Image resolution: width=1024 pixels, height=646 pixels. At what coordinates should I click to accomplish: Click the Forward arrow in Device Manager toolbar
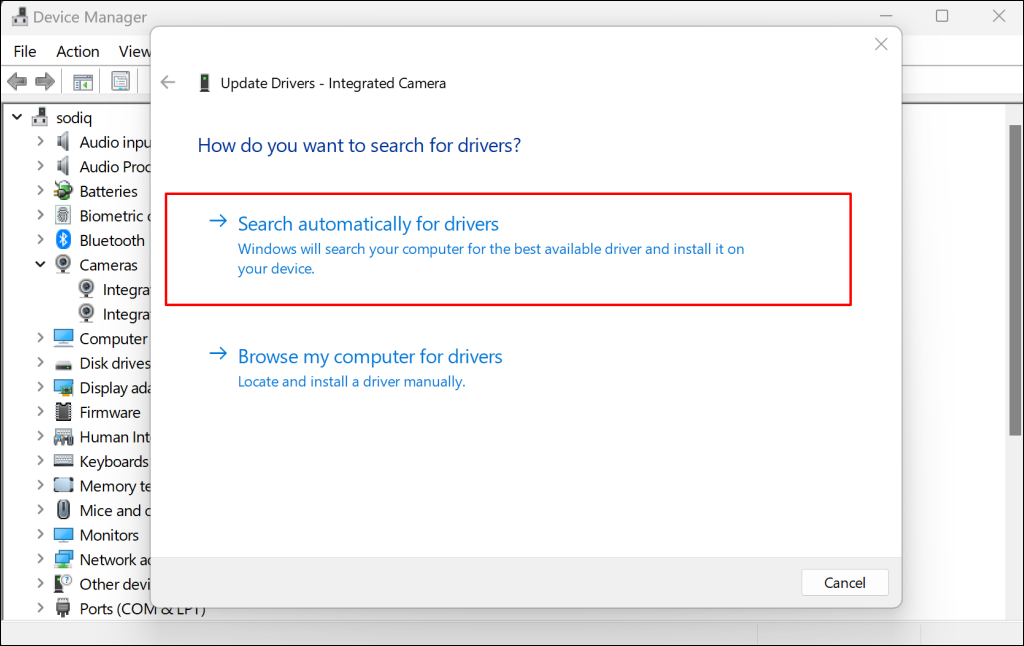tap(44, 81)
